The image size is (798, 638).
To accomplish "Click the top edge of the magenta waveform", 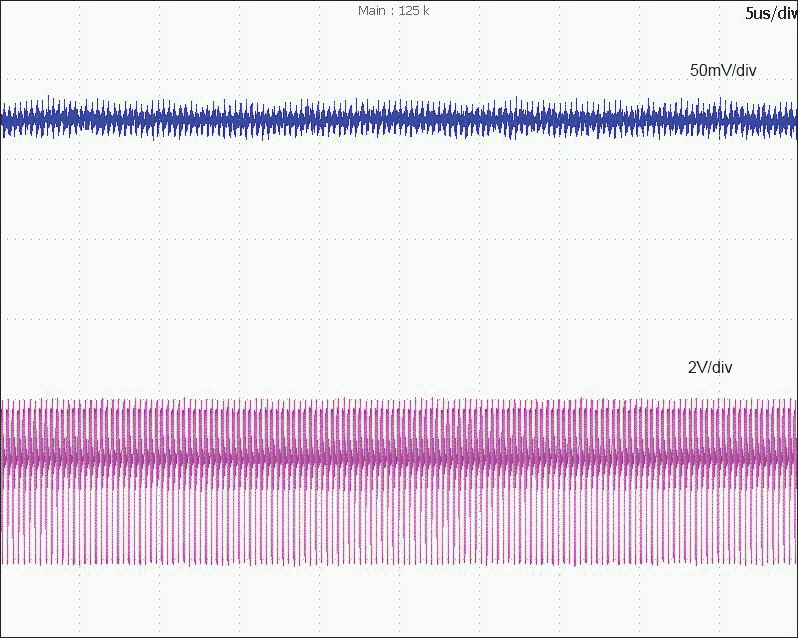I will [400, 402].
